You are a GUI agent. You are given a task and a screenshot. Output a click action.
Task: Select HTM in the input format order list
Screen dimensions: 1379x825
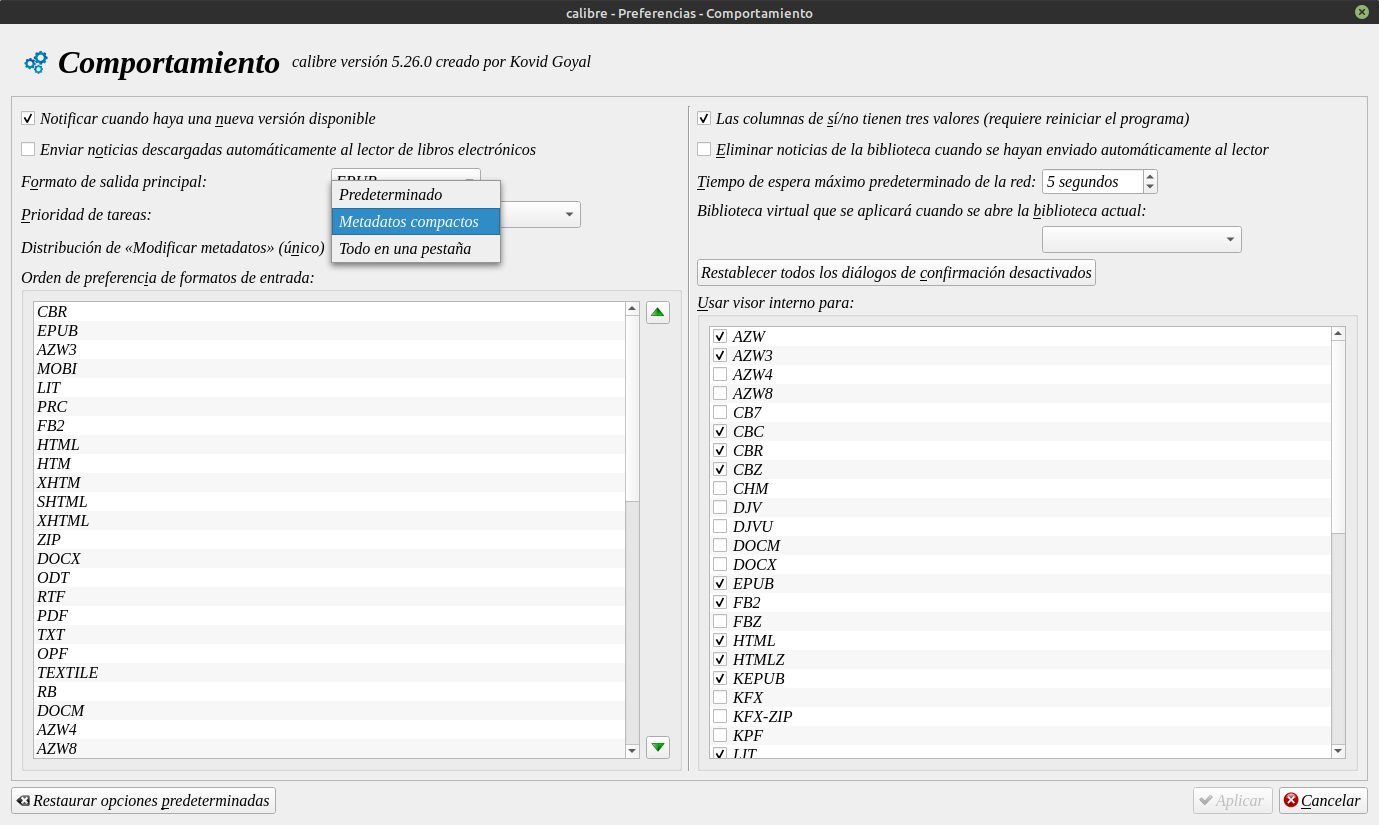tap(329, 464)
